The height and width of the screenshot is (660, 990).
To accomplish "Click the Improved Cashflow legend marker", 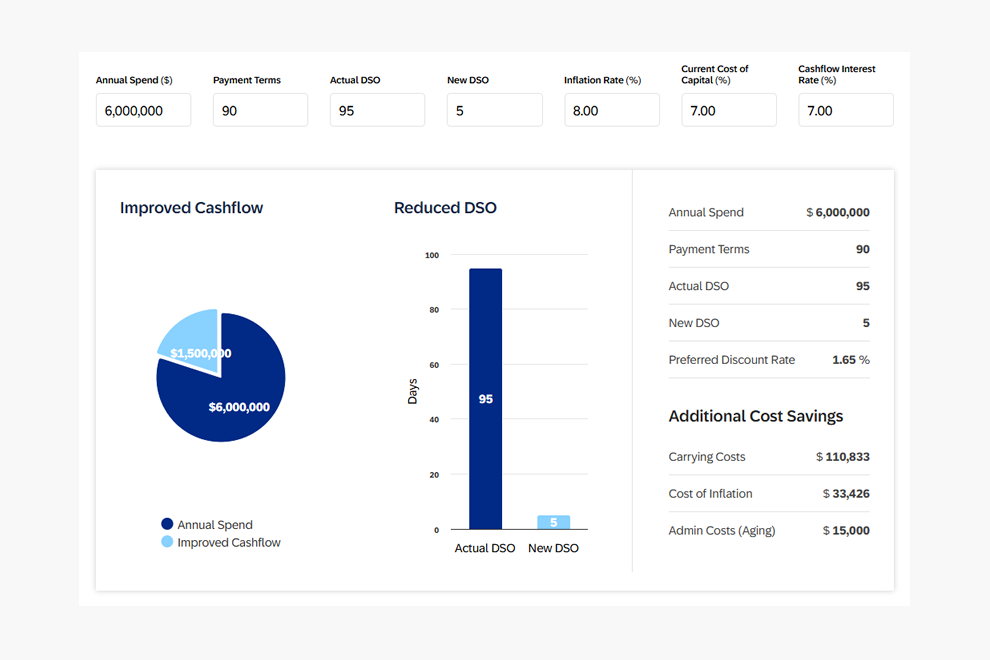I will (166, 542).
